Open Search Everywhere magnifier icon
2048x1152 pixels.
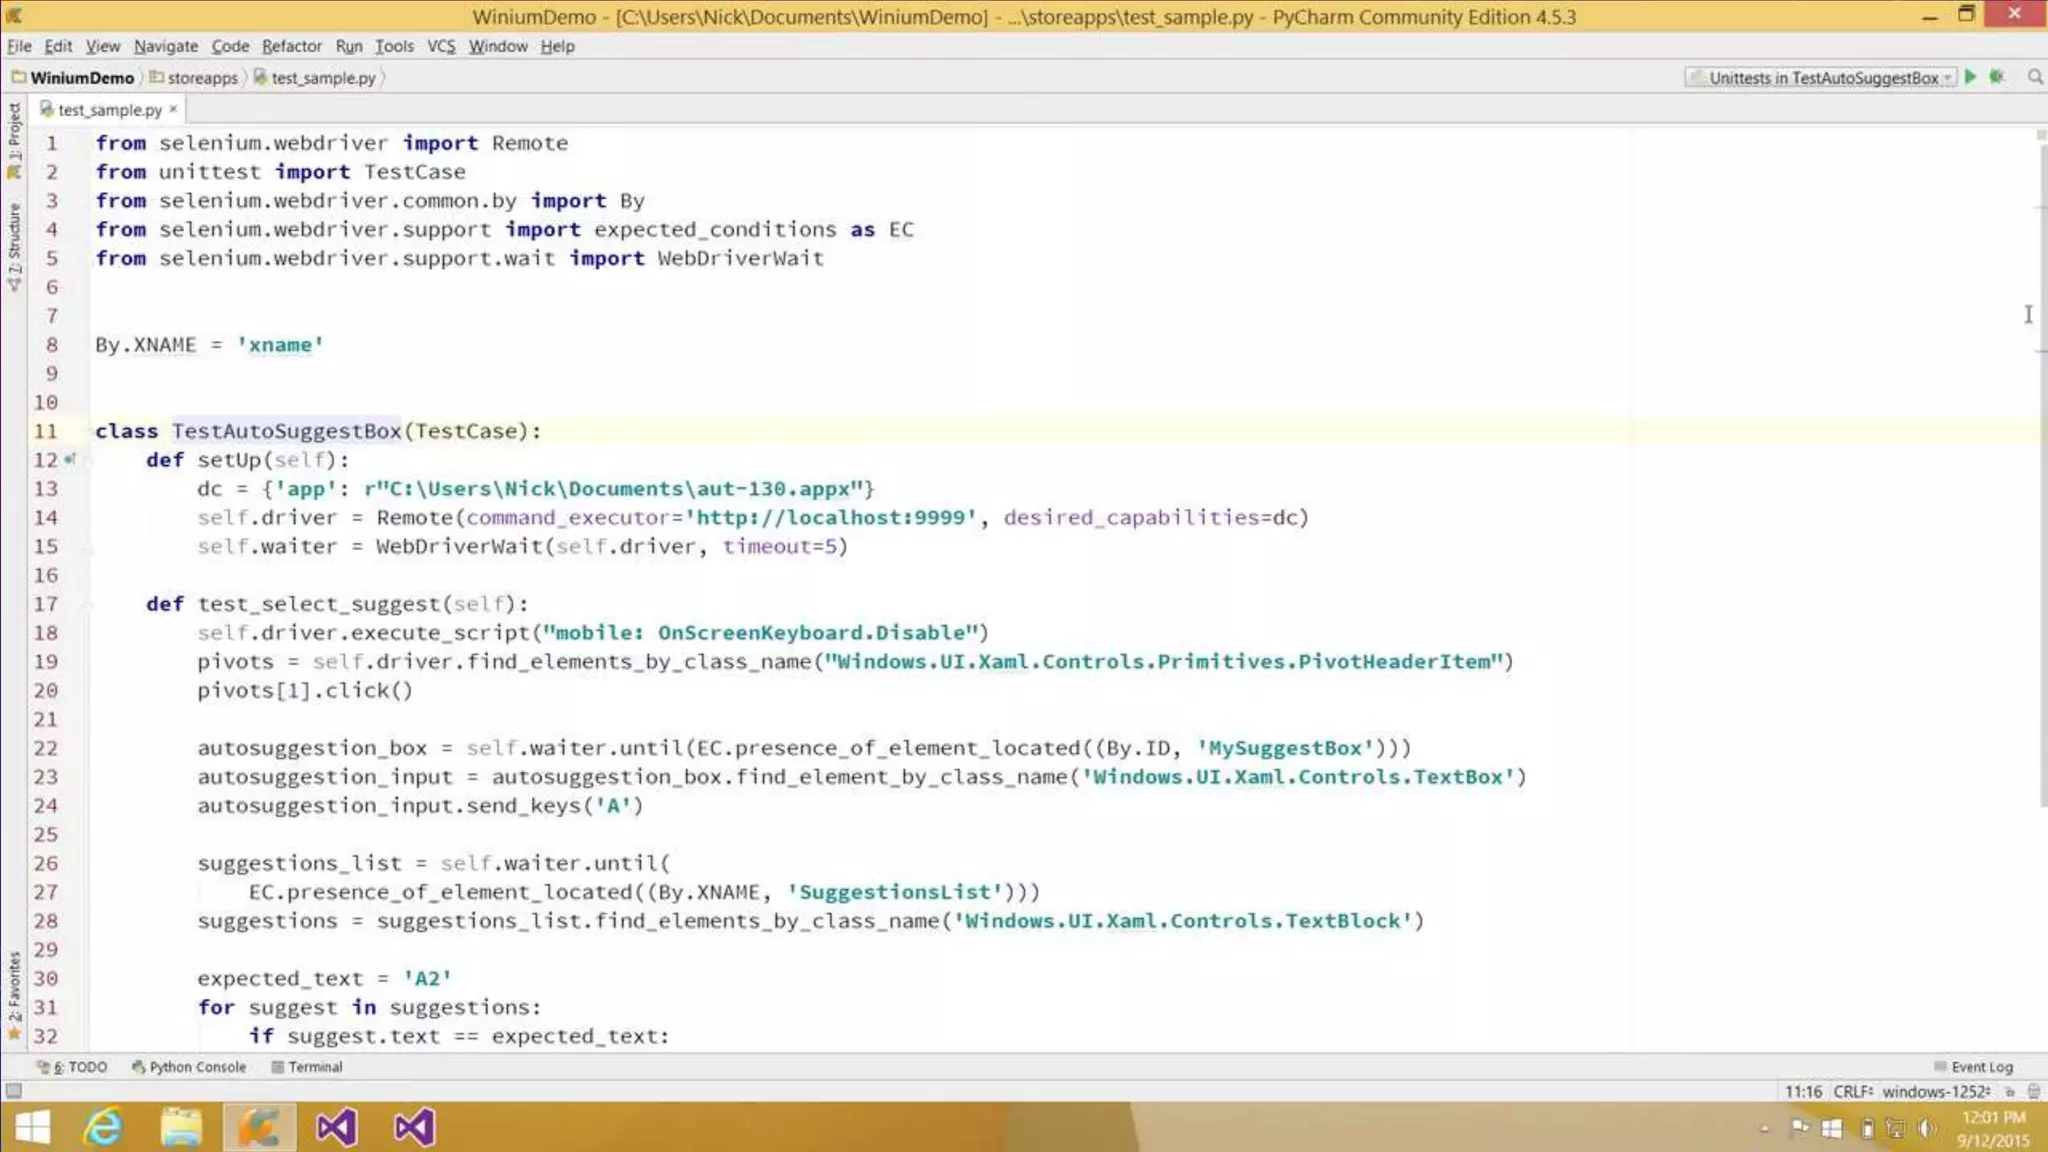[2034, 77]
